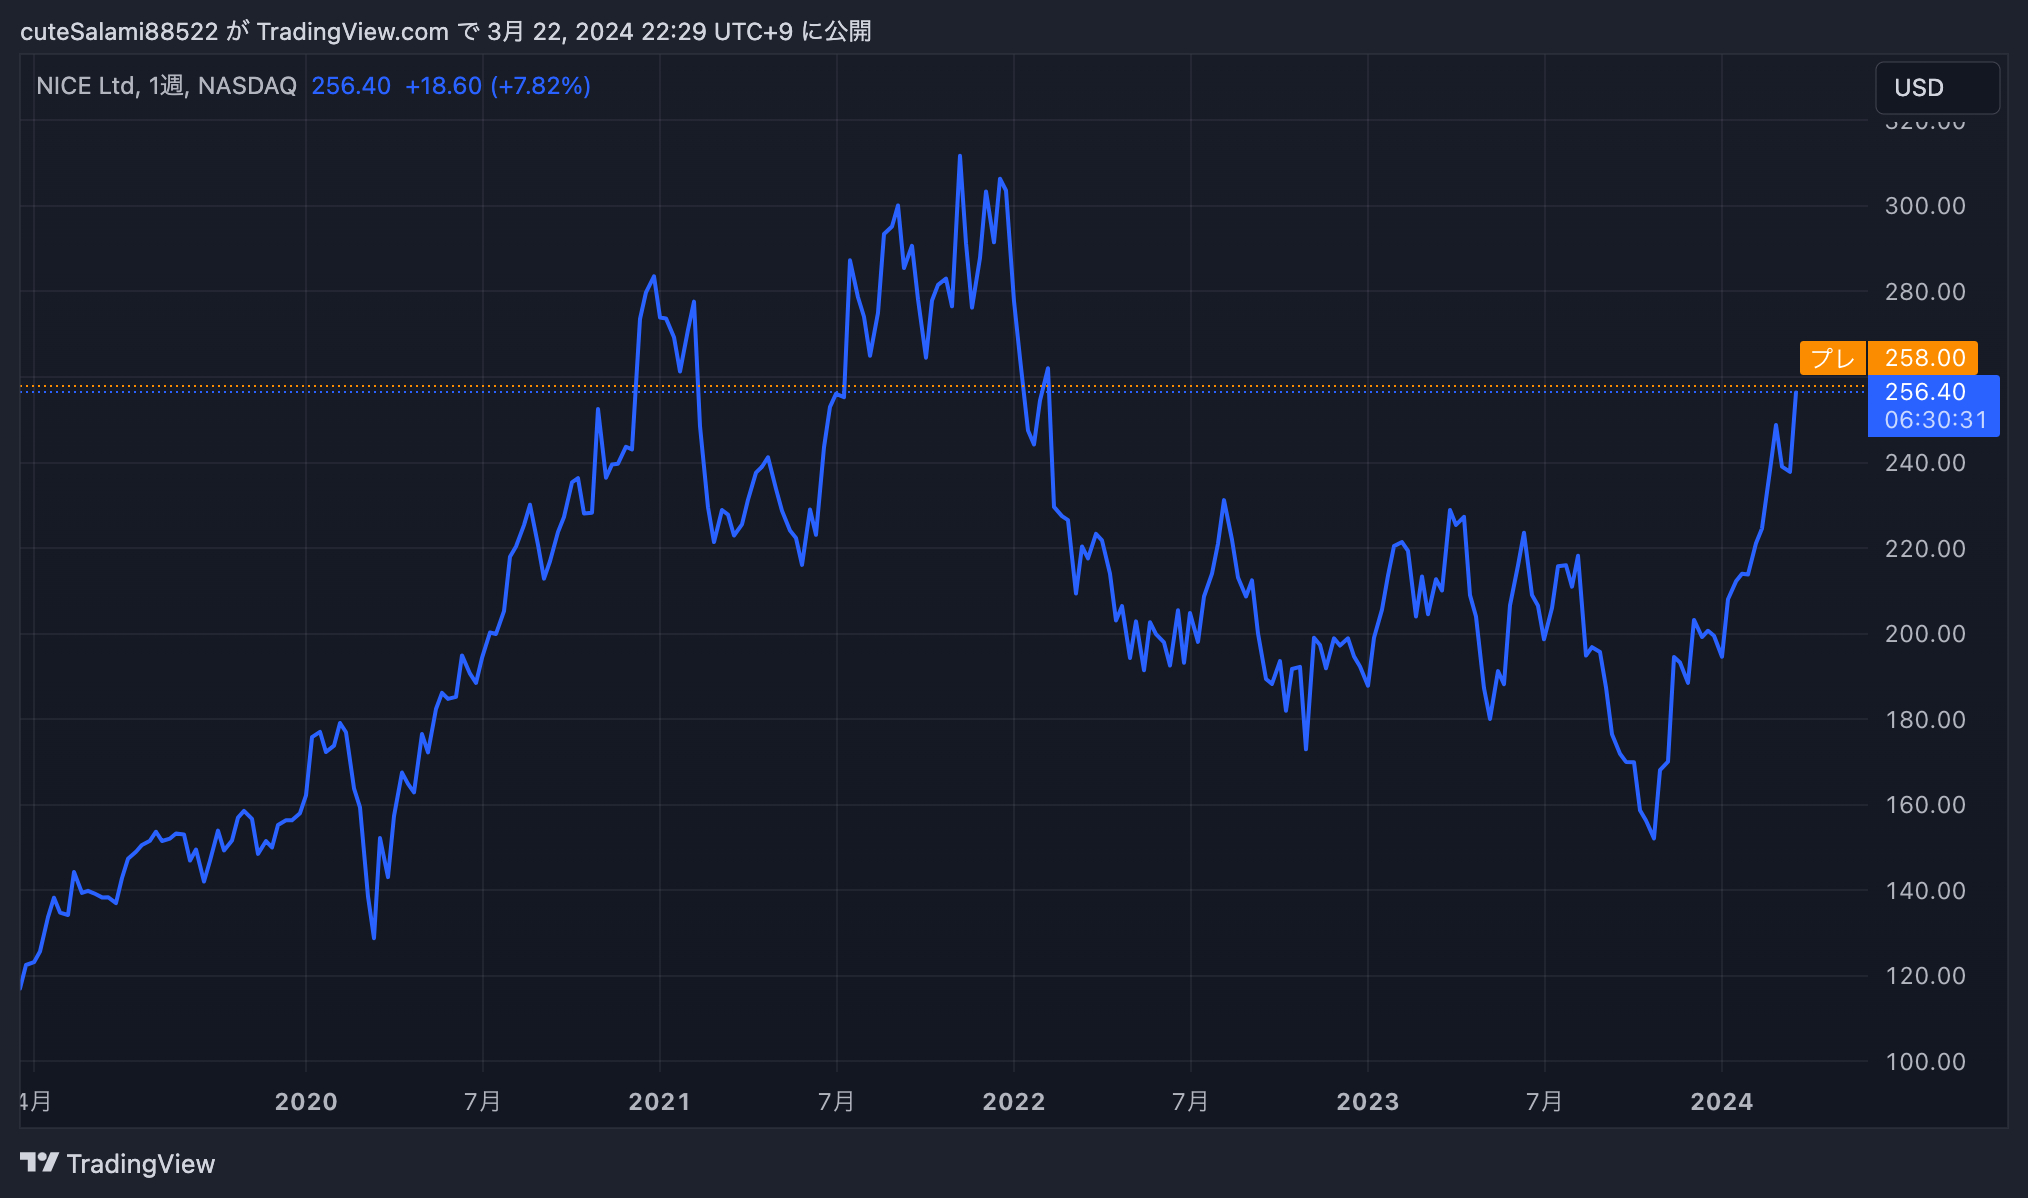Viewport: 2028px width, 1198px height.
Task: Click the 2023 time axis label
Action: (1367, 1102)
